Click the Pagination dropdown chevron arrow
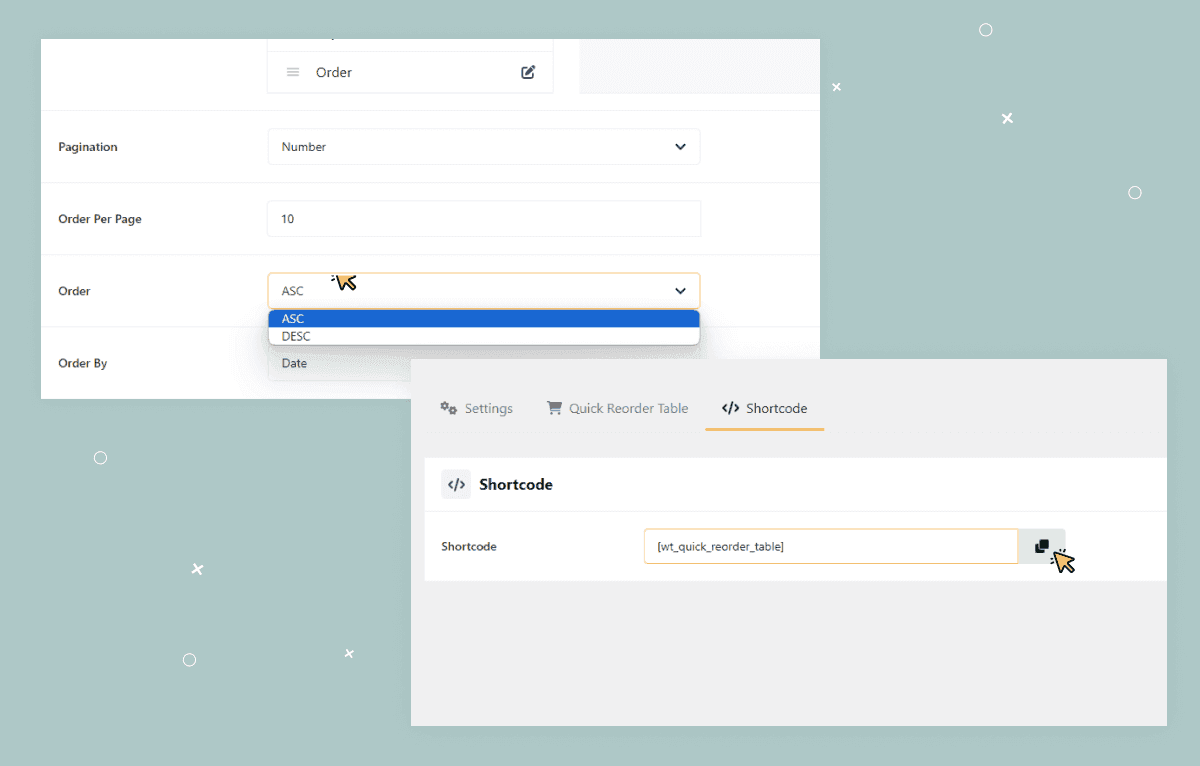This screenshot has height=766, width=1200. (680, 146)
